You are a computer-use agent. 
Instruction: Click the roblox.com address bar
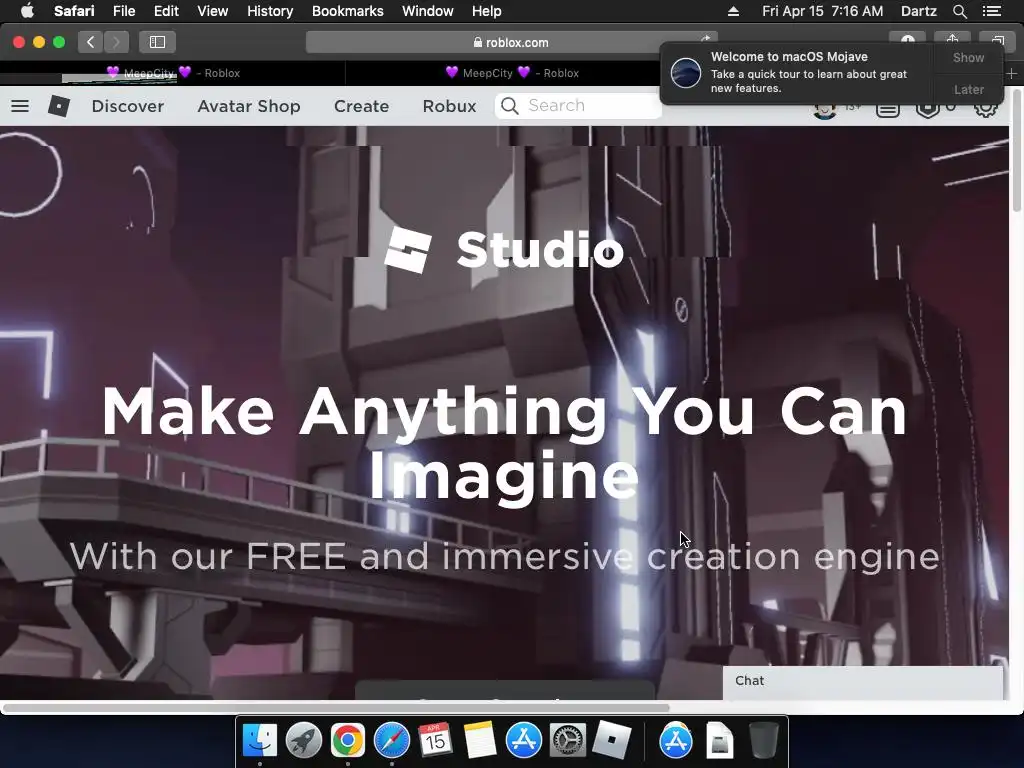[511, 42]
